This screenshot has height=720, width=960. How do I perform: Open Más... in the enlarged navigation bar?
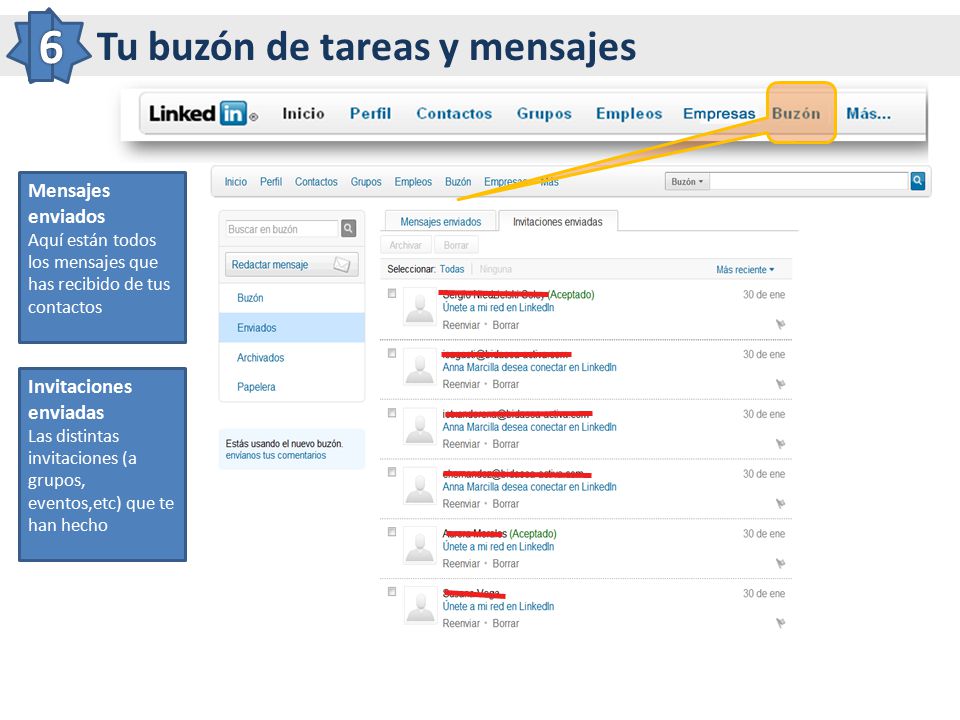868,113
